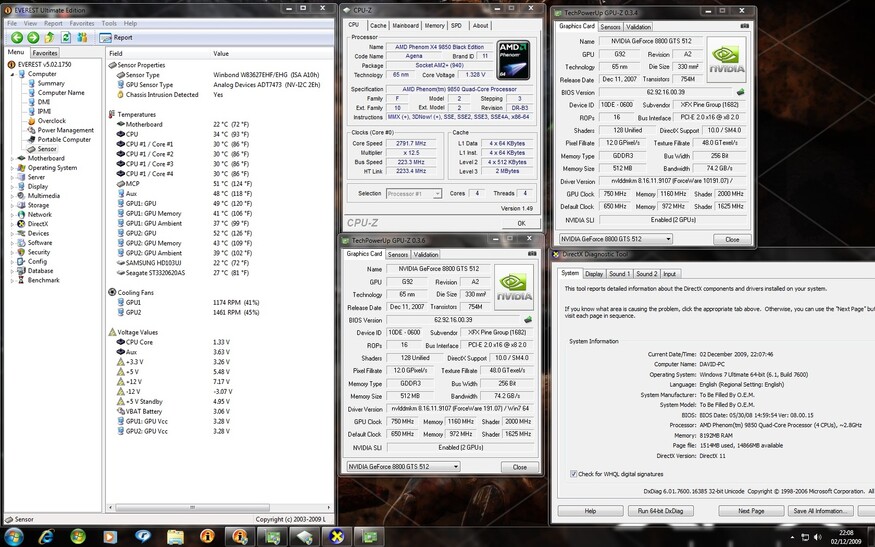Click the Next Page button in DxDiag

click(x=751, y=511)
